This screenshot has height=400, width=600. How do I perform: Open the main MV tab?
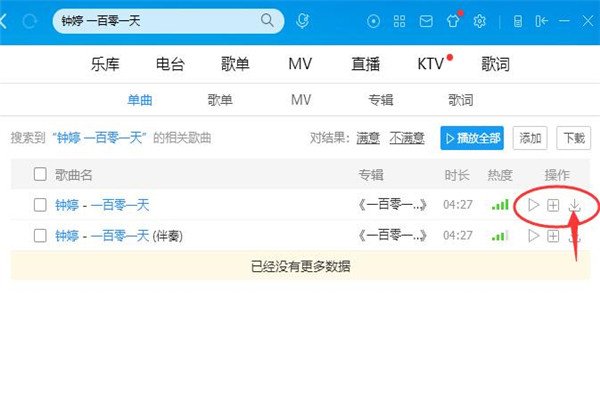(300, 64)
